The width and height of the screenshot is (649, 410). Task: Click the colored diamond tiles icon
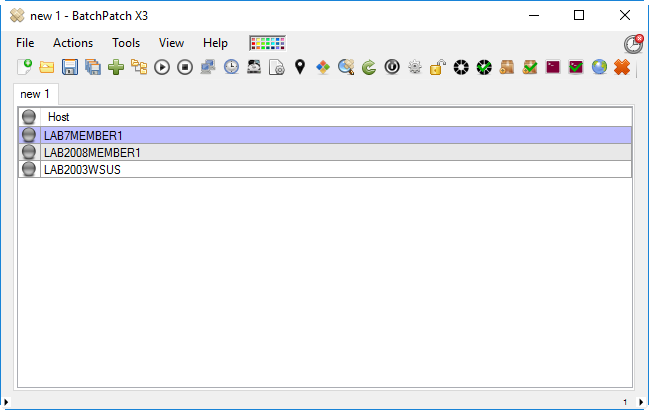pos(323,67)
